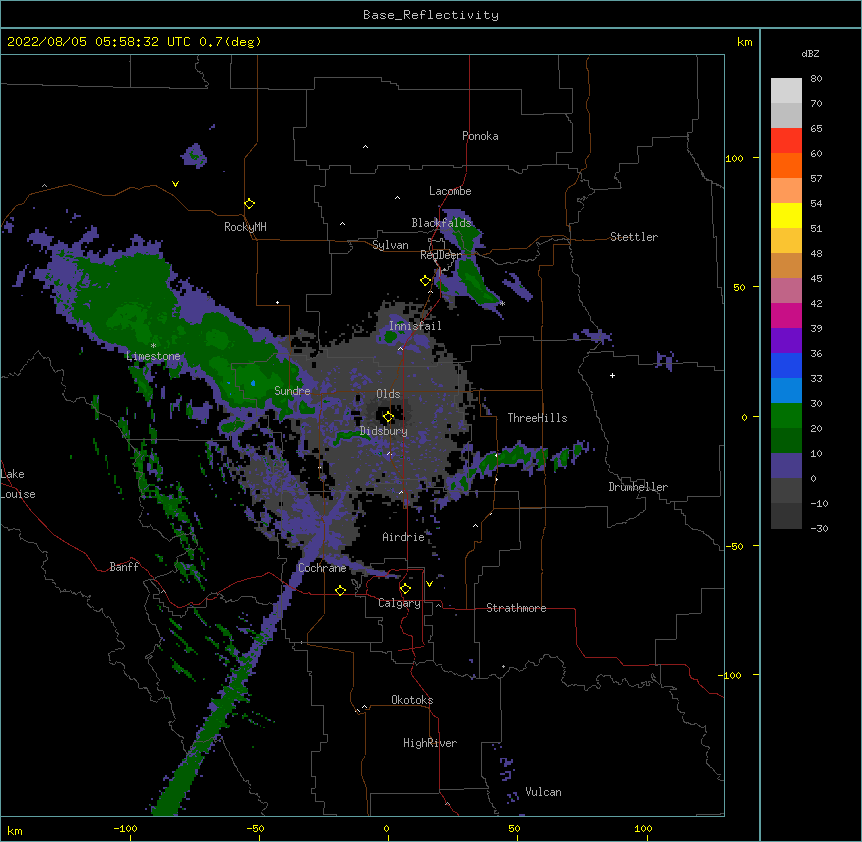
Task: Pick the gray -10 to 0 dBZ swatch
Action: 786,491
